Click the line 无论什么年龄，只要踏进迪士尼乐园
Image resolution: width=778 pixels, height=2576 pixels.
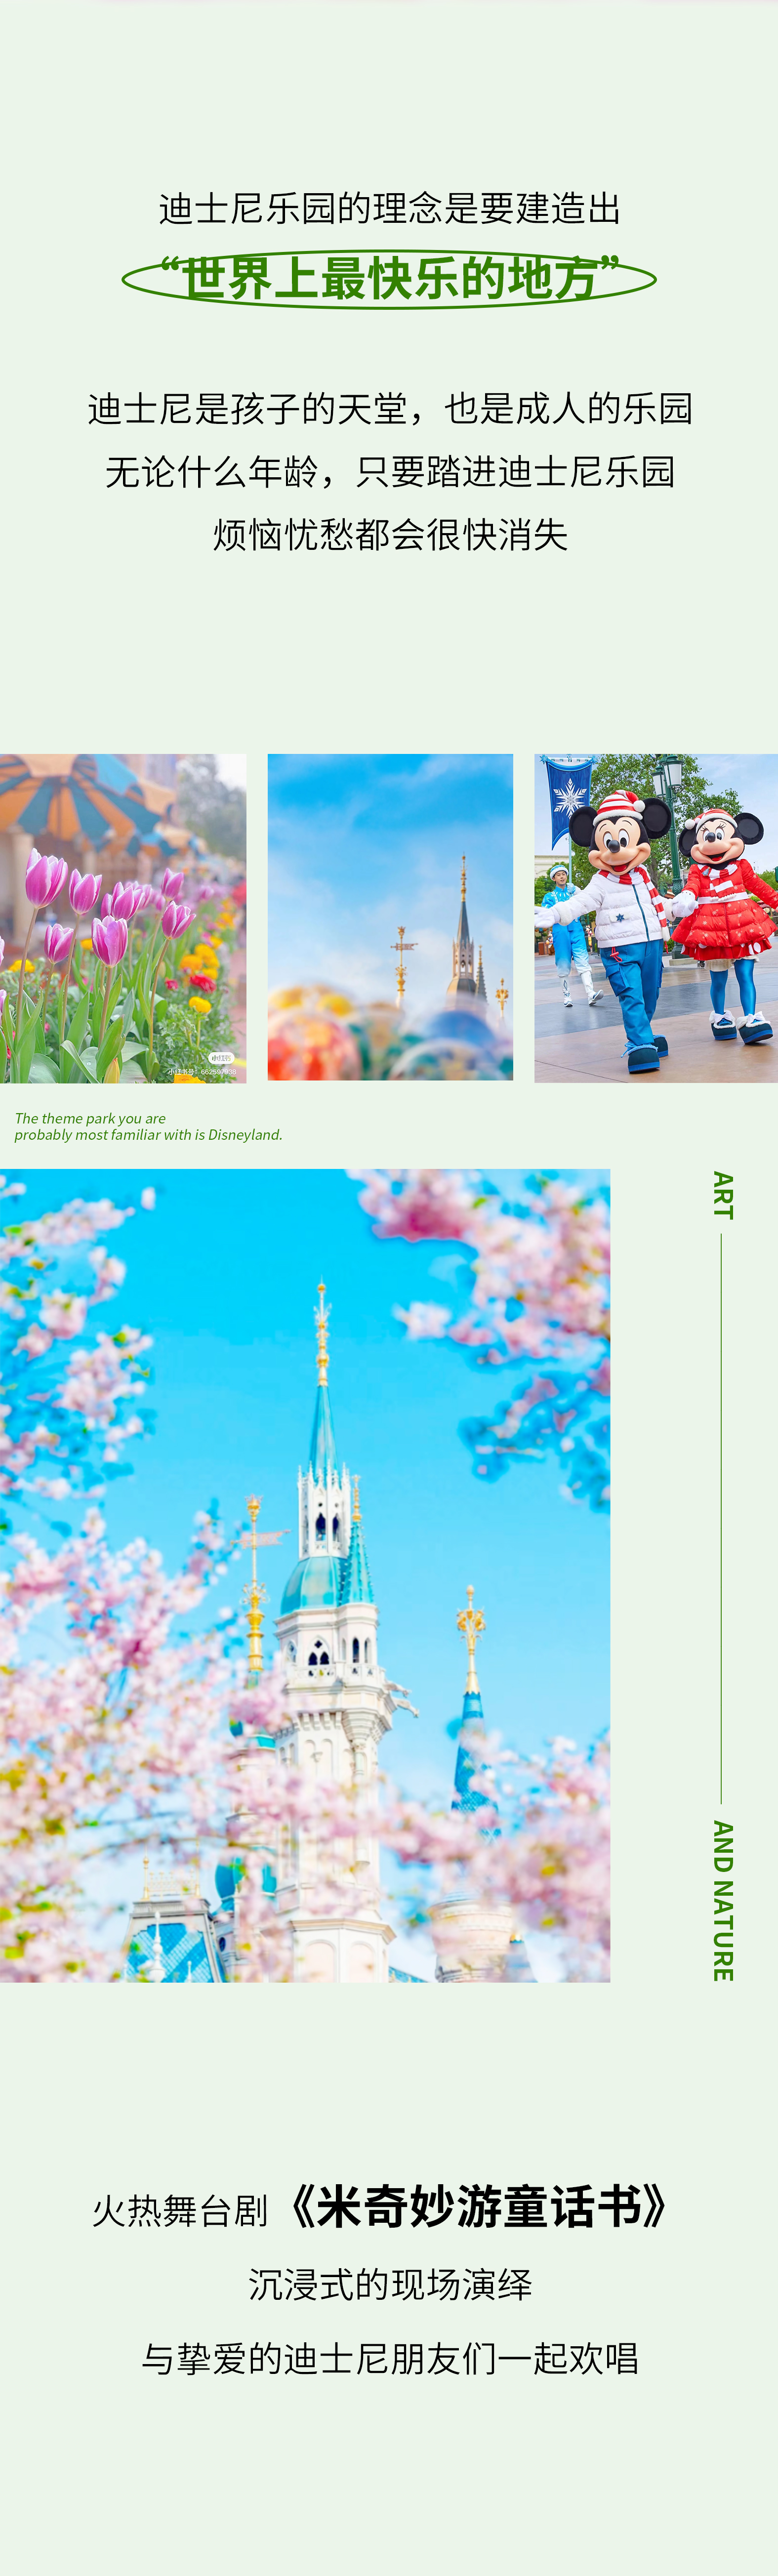[x=390, y=472]
